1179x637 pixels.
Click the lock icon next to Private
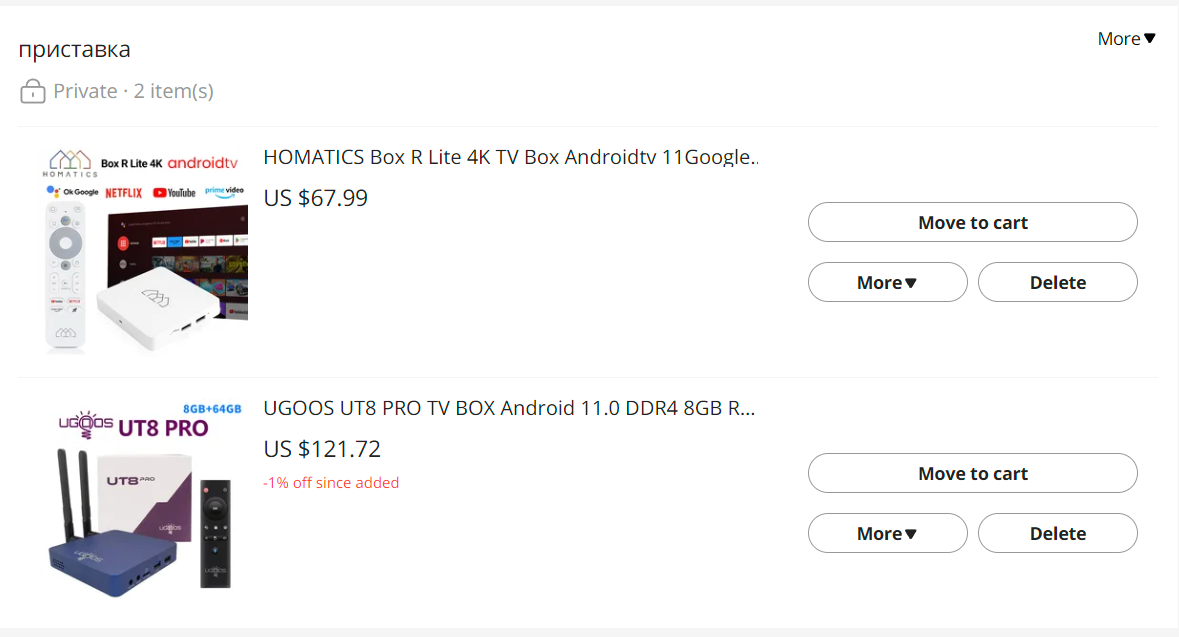(33, 92)
